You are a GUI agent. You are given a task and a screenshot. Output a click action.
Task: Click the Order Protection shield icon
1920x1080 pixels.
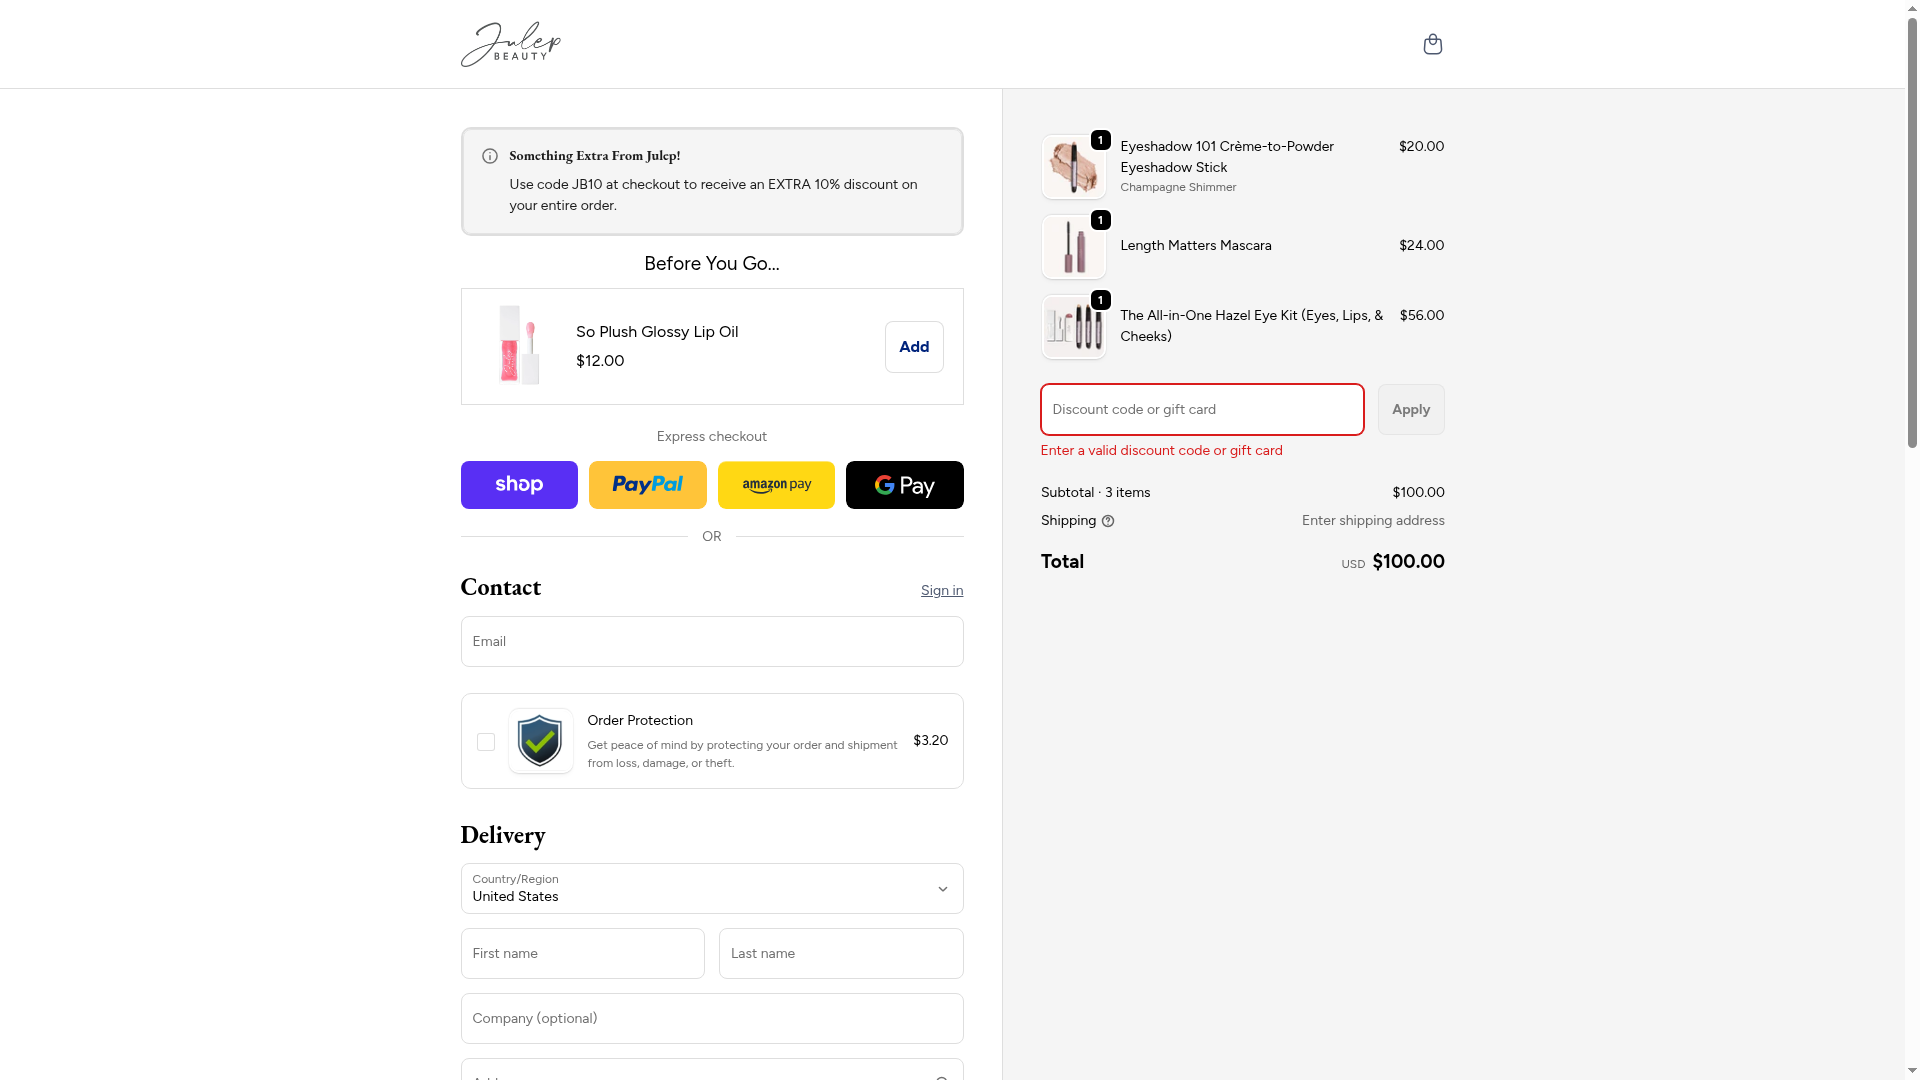pyautogui.click(x=540, y=741)
